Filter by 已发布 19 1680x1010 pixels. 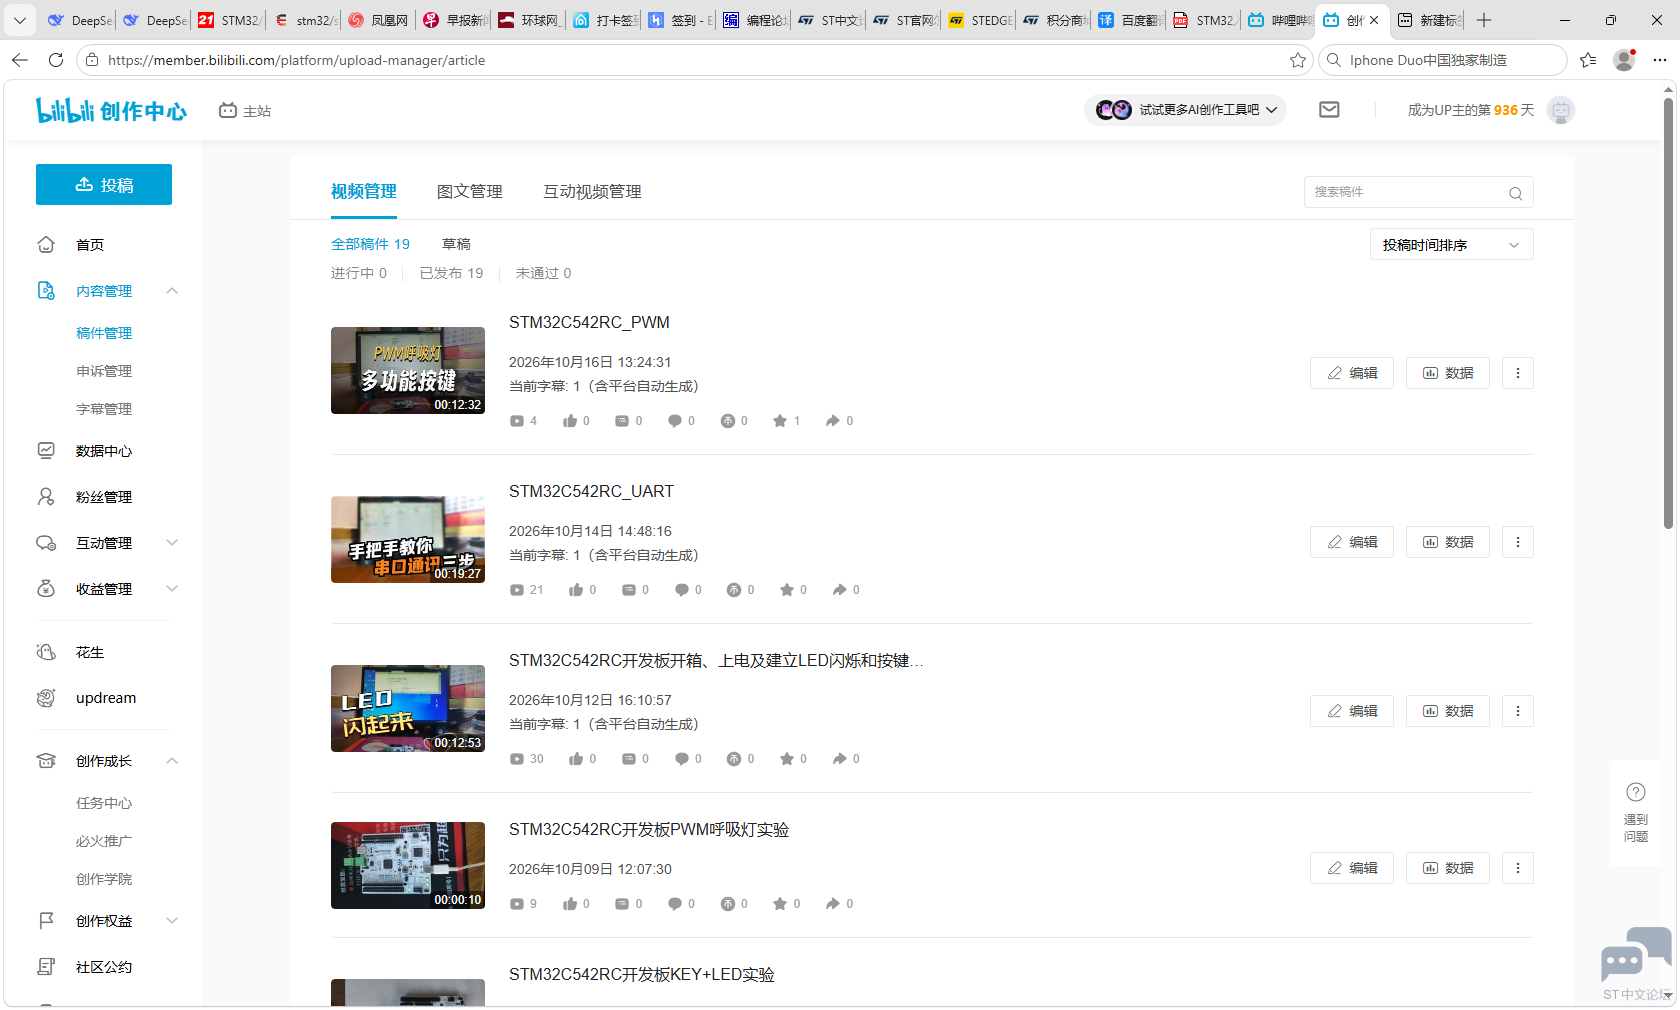pyautogui.click(x=451, y=273)
